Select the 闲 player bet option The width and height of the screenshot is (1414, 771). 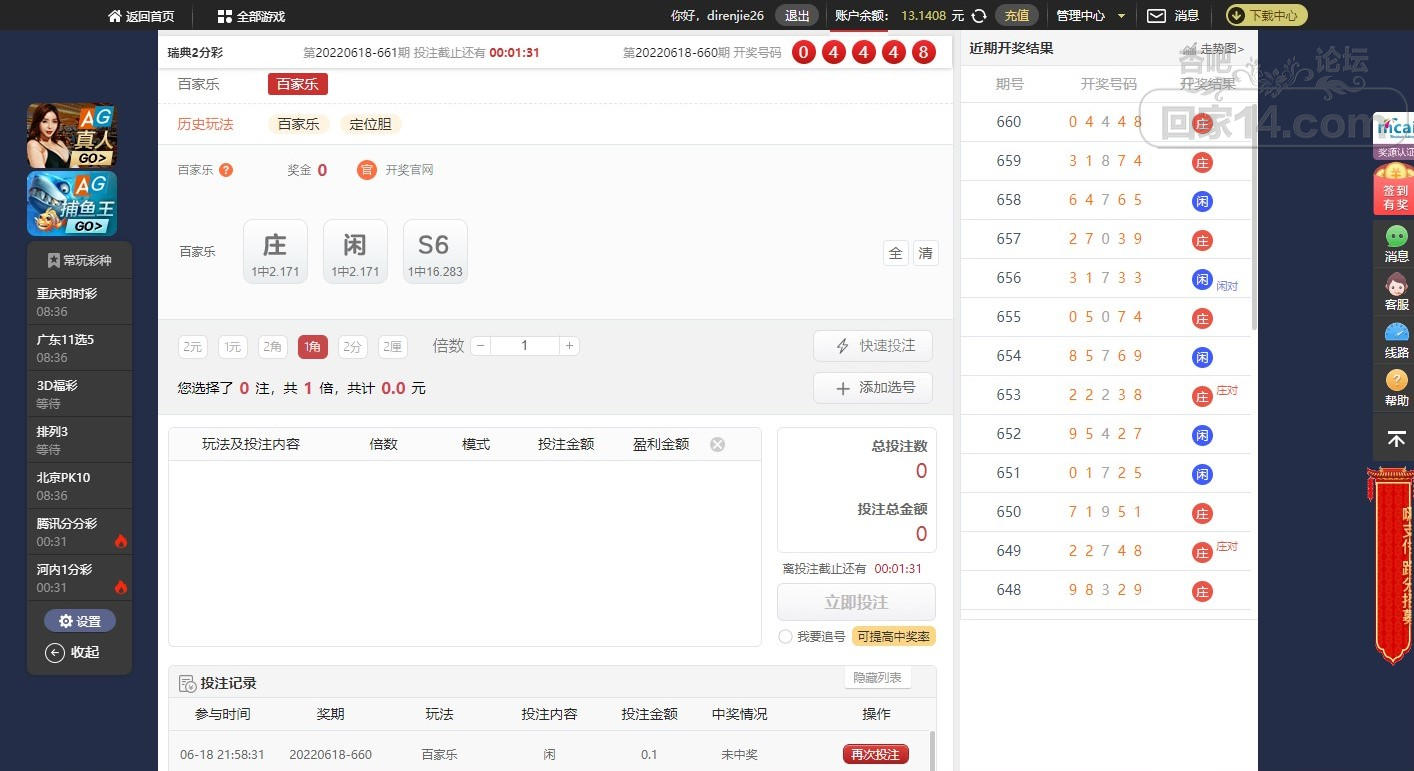click(x=355, y=251)
